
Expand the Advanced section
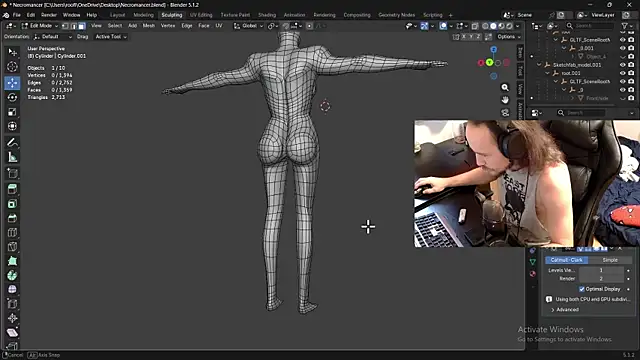click(x=565, y=310)
